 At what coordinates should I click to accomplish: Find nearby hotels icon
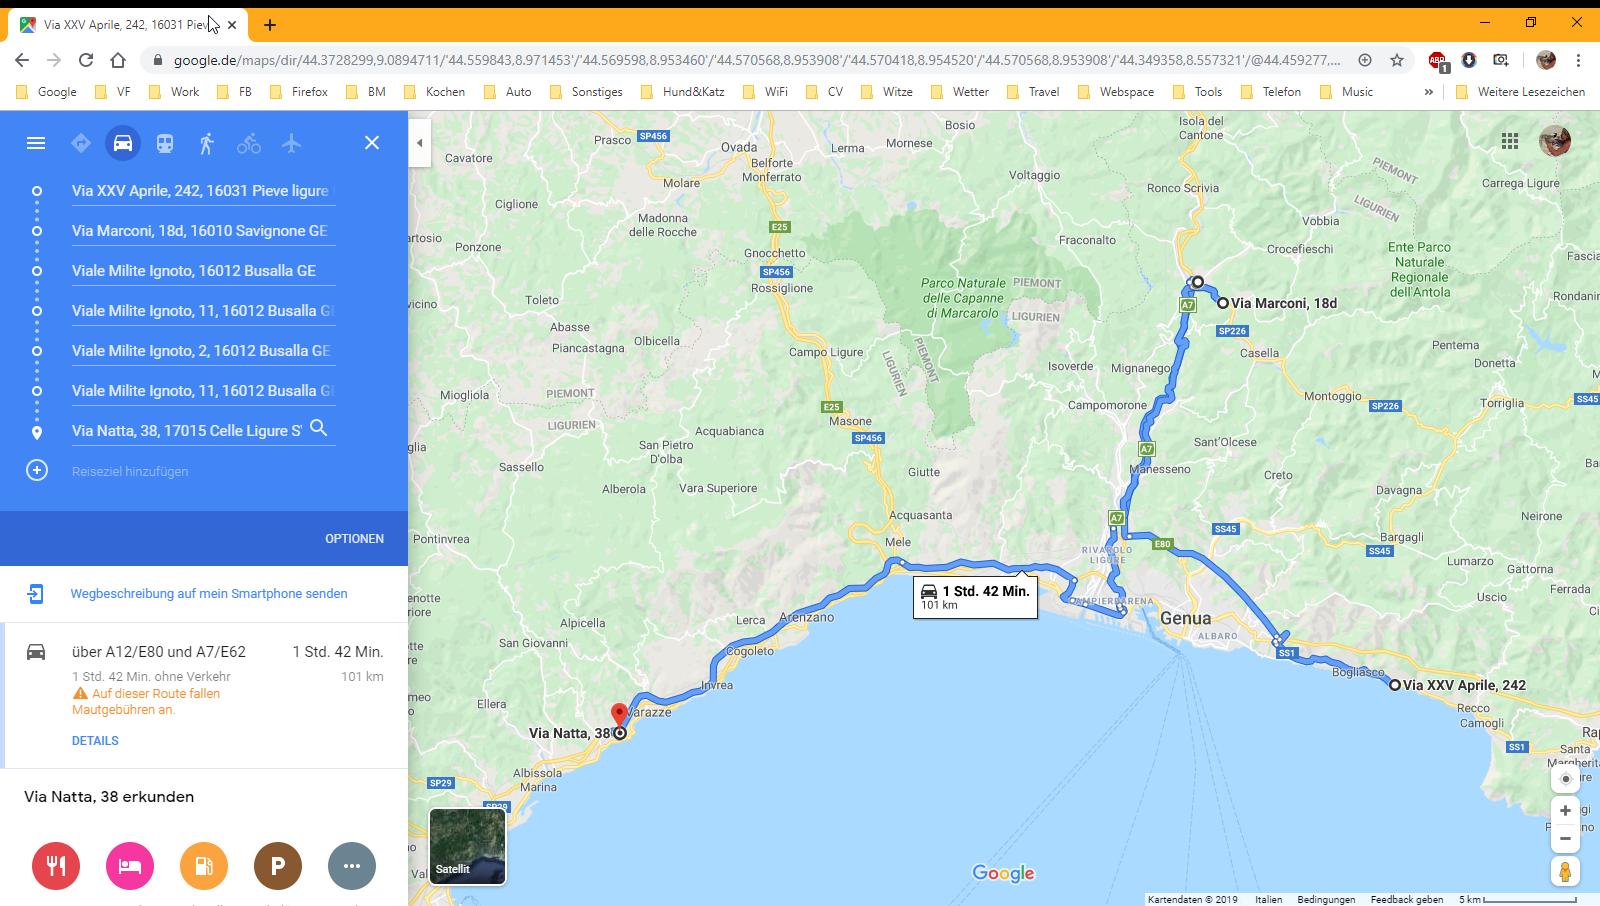130,866
